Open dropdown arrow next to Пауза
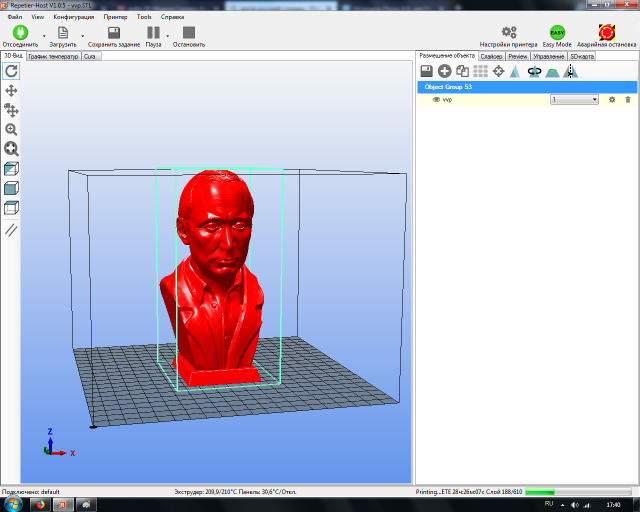 (167, 36)
